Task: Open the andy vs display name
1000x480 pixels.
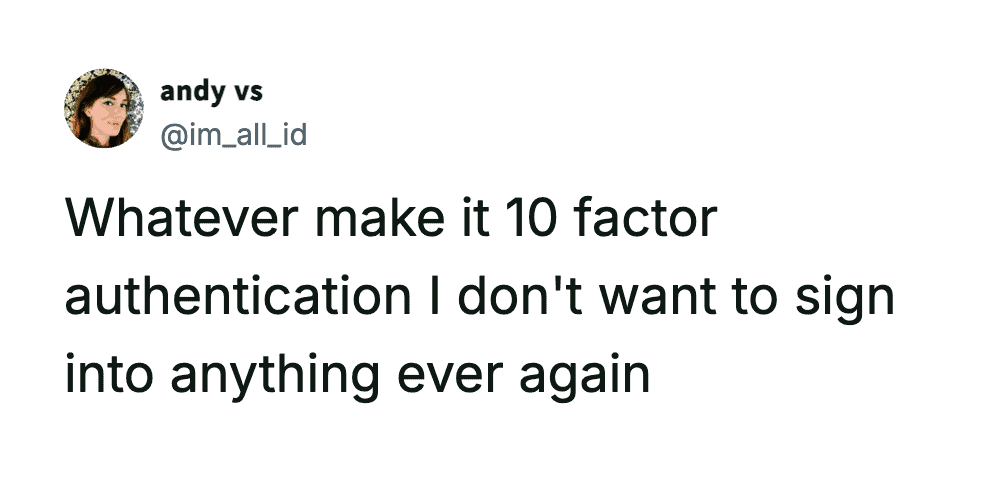Action: [x=211, y=92]
